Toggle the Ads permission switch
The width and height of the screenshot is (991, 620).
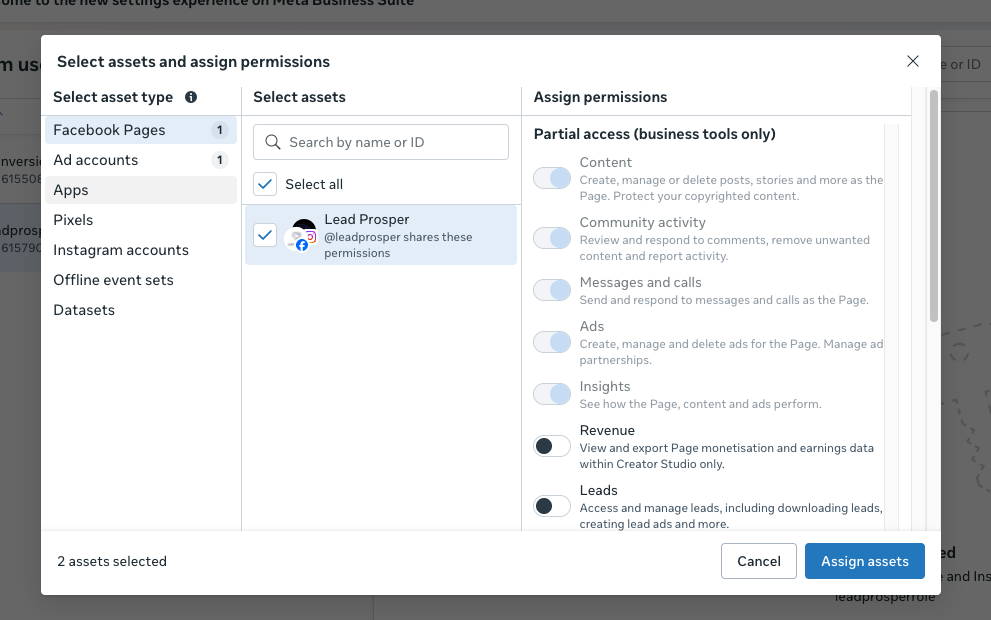click(x=552, y=342)
